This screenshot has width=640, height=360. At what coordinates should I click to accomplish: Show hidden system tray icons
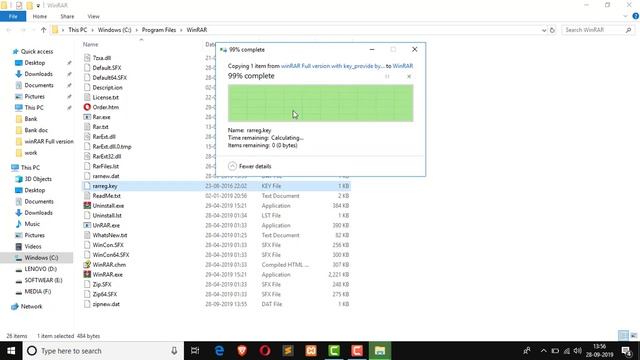(x=544, y=351)
